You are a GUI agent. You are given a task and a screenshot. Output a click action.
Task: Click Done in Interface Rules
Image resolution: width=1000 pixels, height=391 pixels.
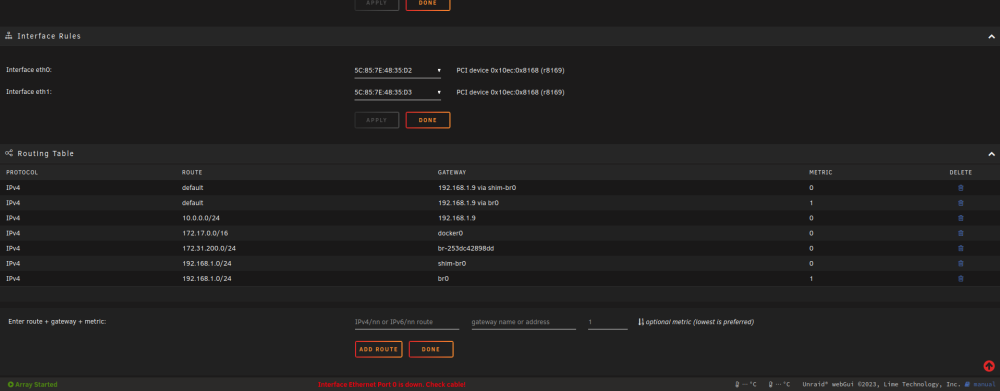(428, 120)
